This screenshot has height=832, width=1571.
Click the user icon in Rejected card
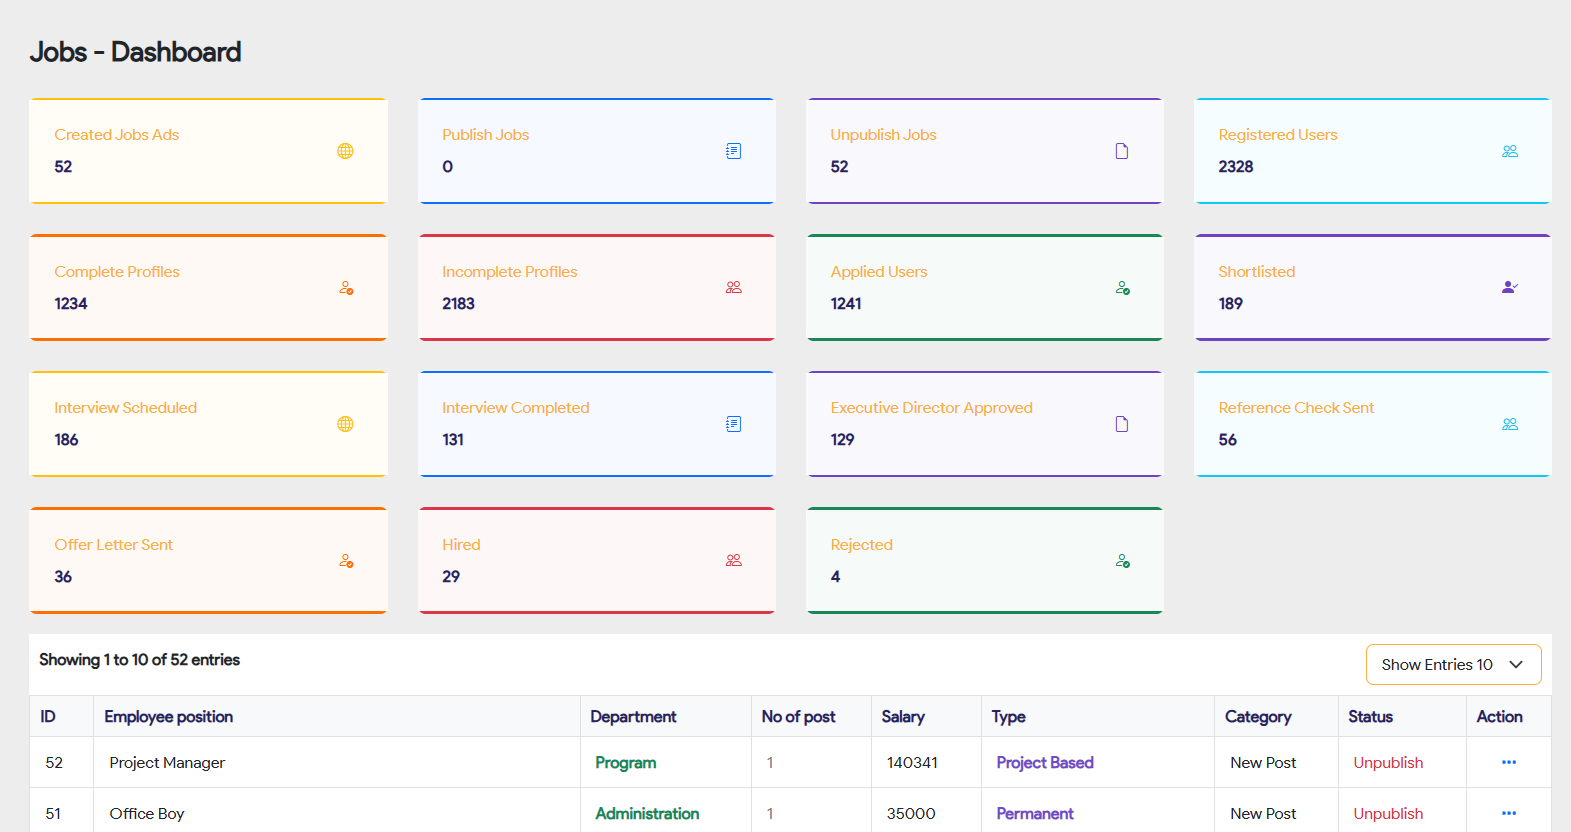point(1122,561)
